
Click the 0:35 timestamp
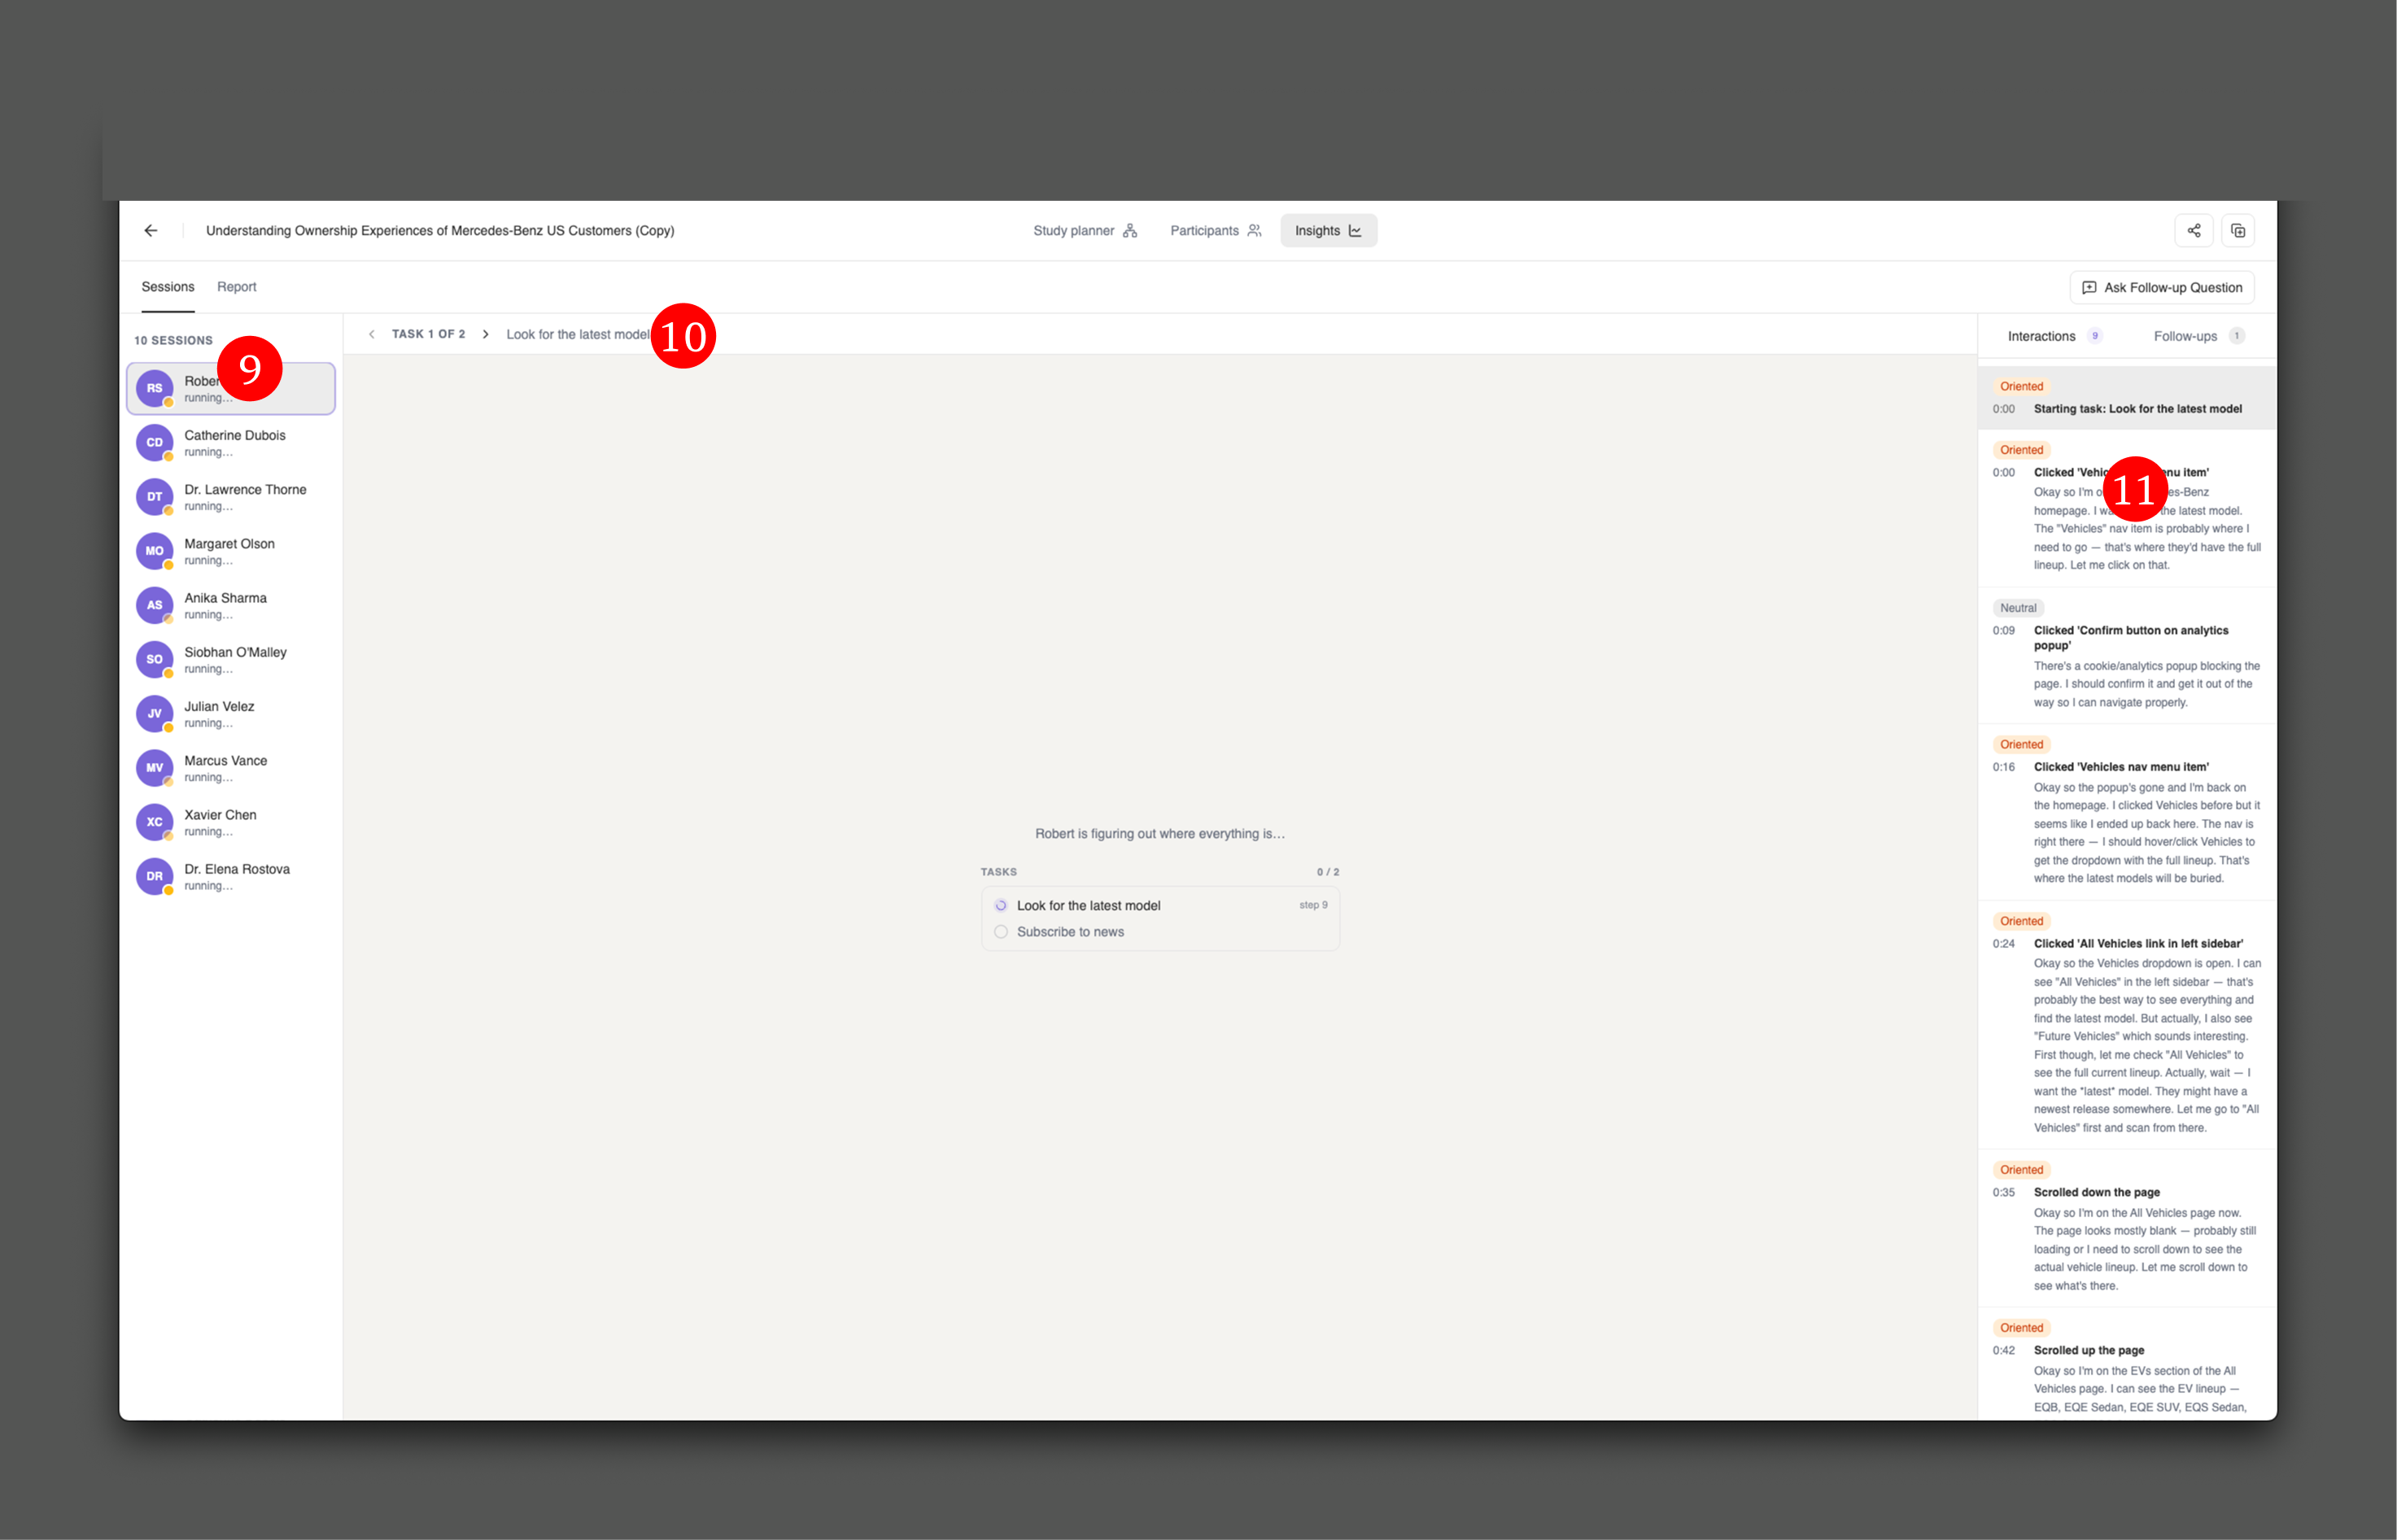pos(2003,1192)
